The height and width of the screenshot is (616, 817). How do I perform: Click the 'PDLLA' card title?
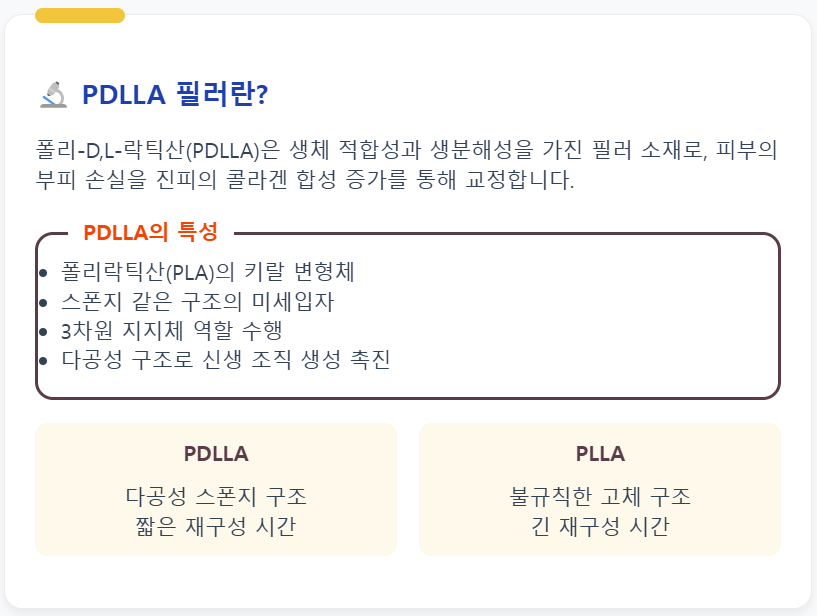(216, 454)
